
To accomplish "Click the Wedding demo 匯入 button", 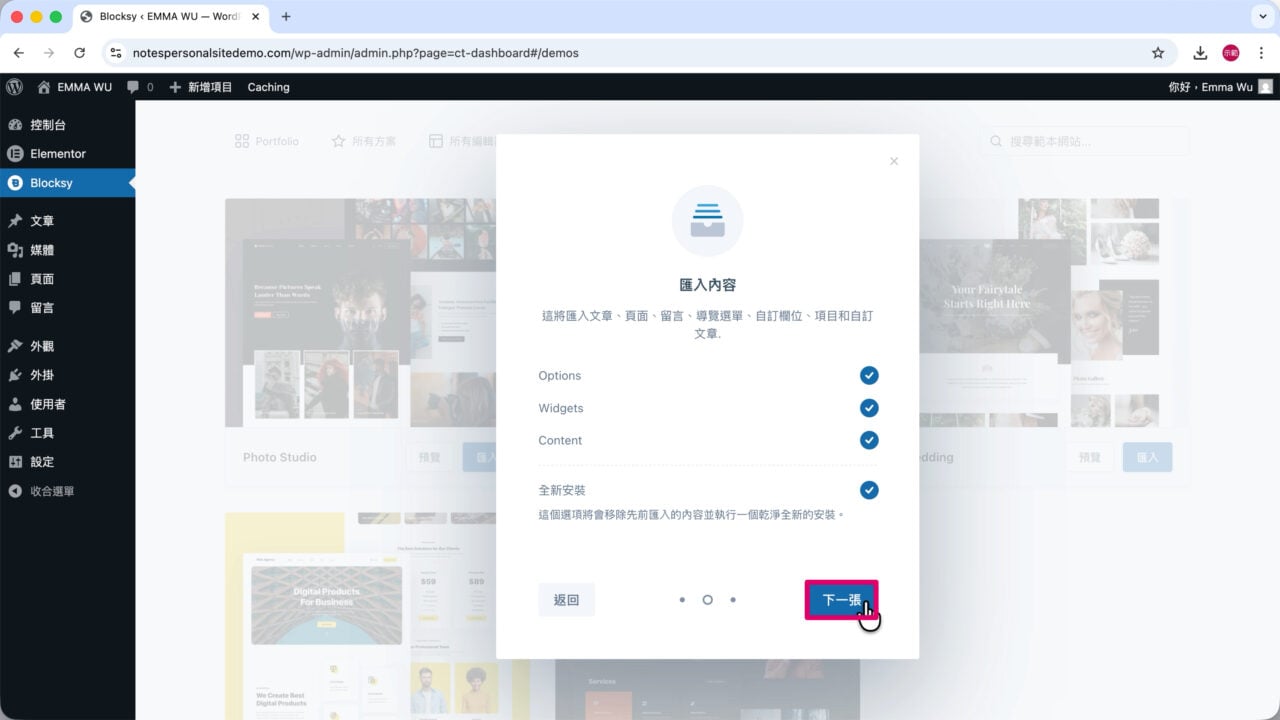I will coord(1147,457).
